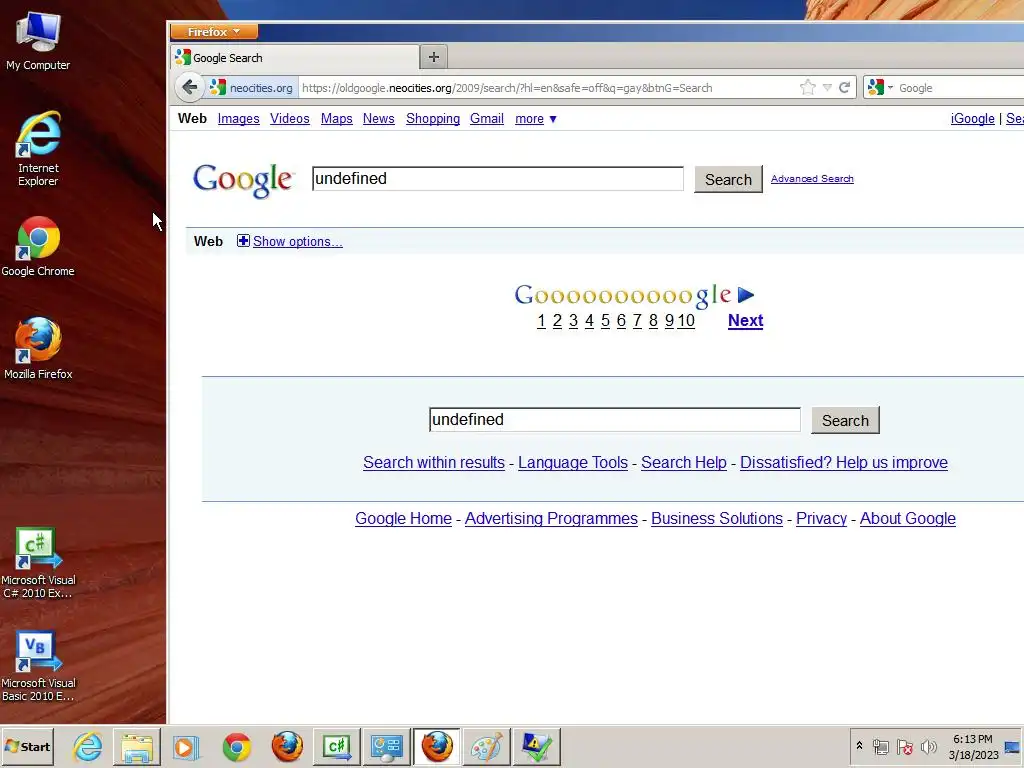Switch to active Firefox window in taskbar
The height and width of the screenshot is (768, 1024).
coord(437,746)
